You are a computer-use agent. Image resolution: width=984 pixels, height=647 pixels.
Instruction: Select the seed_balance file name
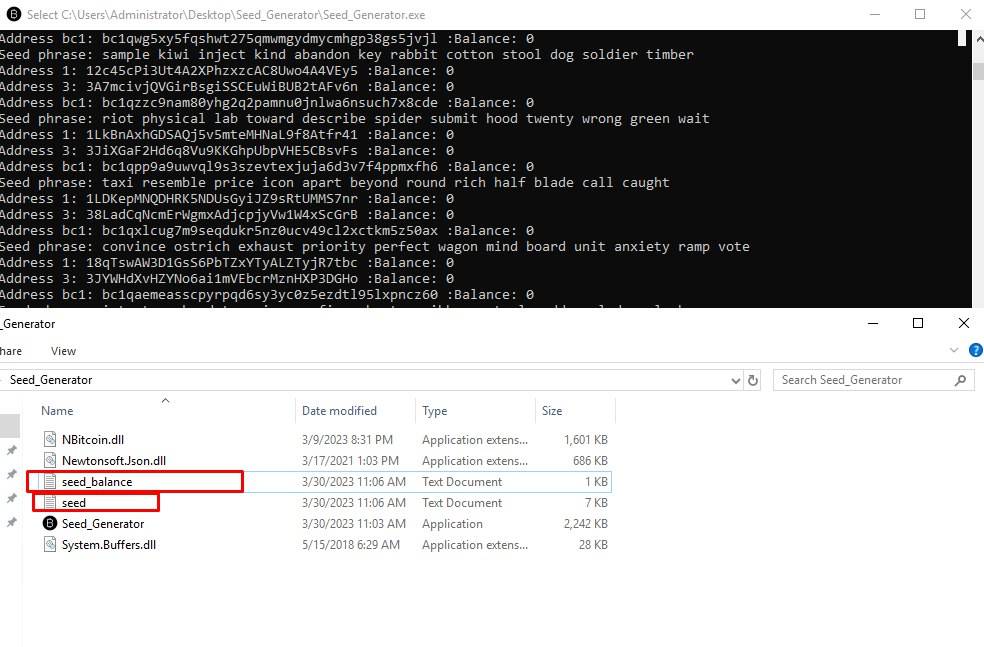97,481
